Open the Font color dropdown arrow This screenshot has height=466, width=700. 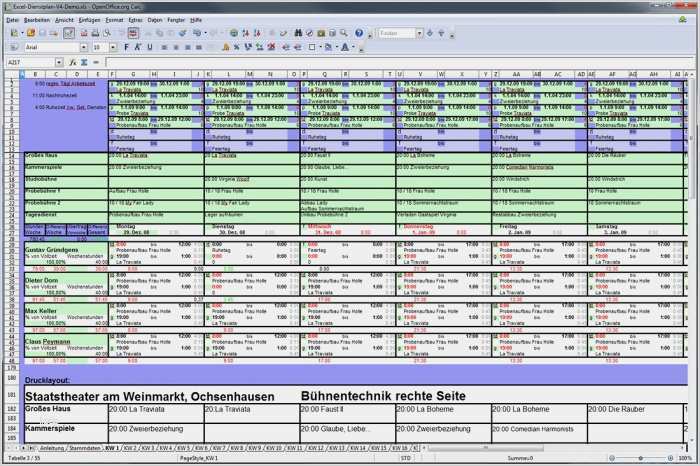(353, 47)
